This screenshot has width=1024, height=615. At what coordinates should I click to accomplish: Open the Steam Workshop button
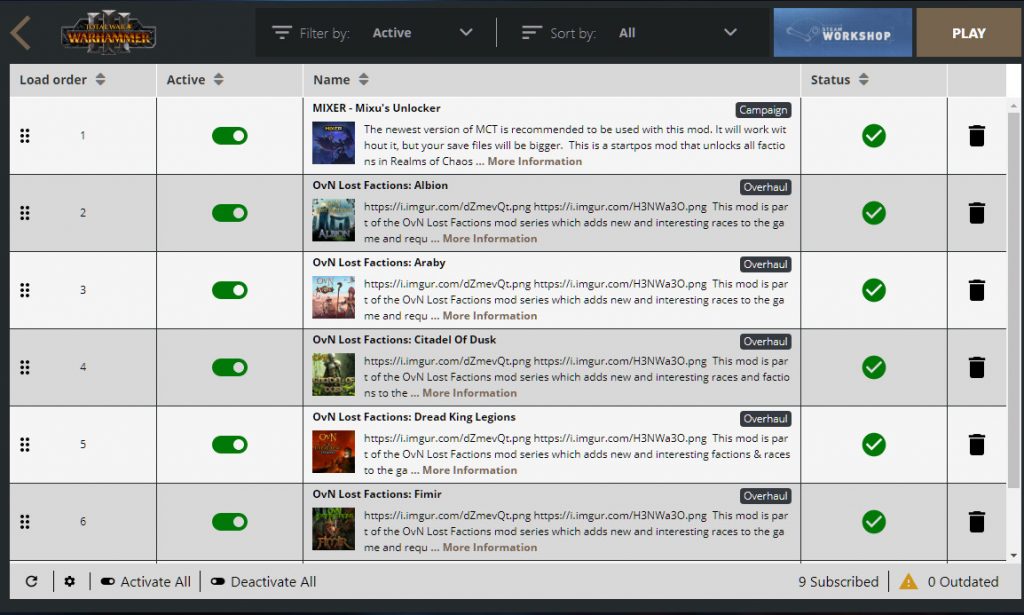tap(842, 33)
